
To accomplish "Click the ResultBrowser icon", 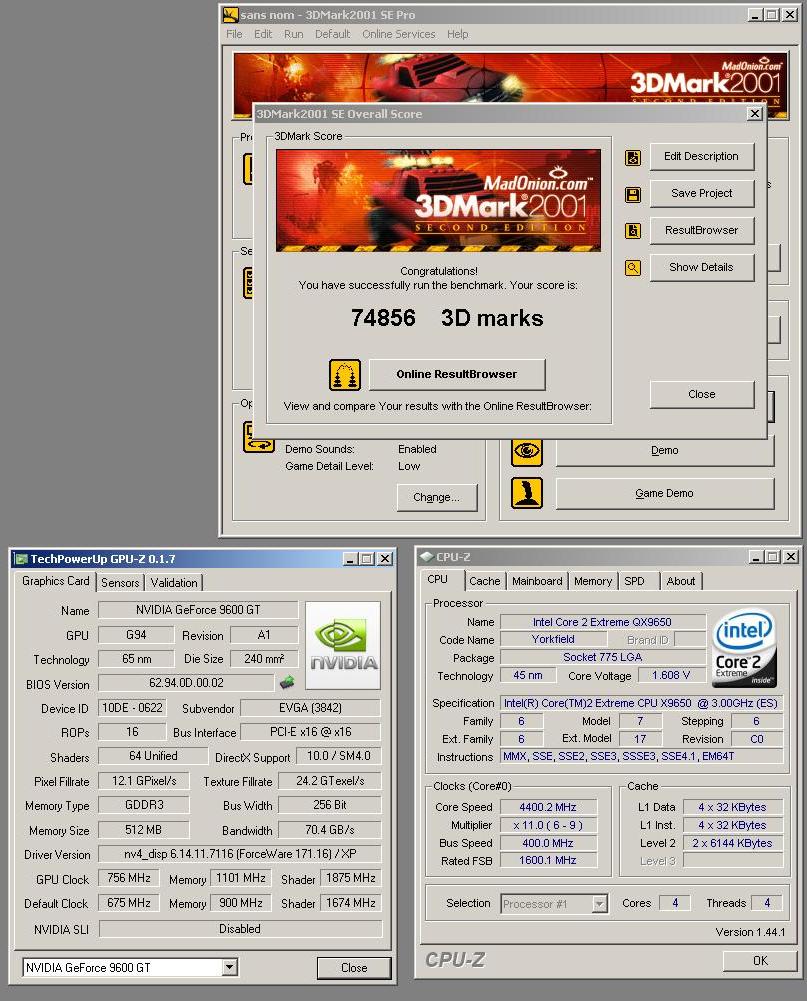I will click(x=633, y=230).
